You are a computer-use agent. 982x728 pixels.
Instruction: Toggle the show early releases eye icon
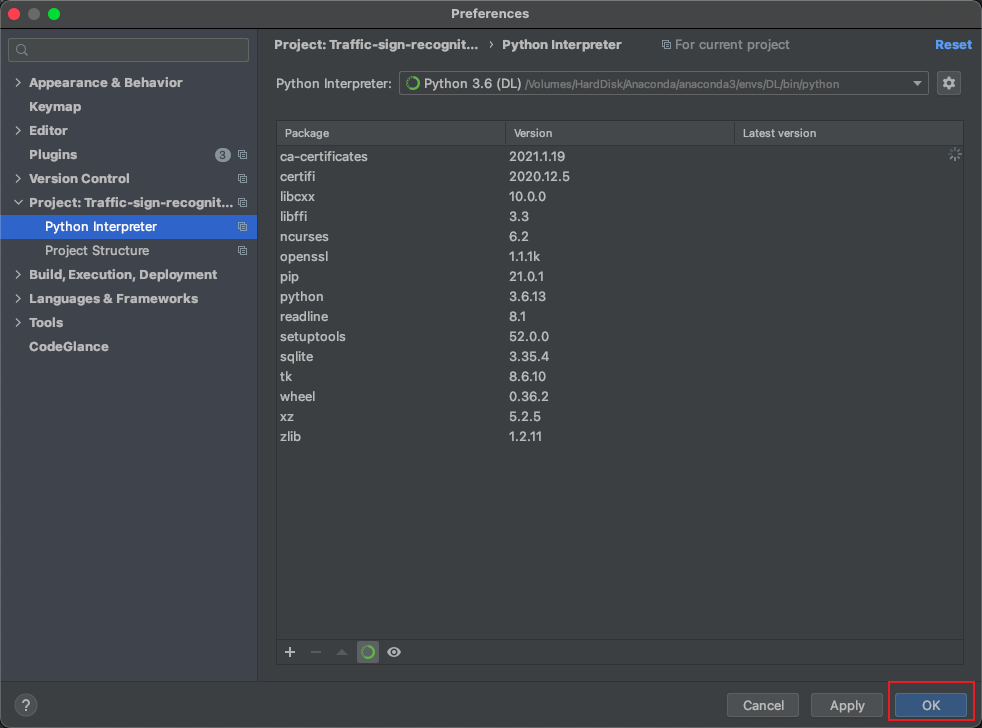394,652
